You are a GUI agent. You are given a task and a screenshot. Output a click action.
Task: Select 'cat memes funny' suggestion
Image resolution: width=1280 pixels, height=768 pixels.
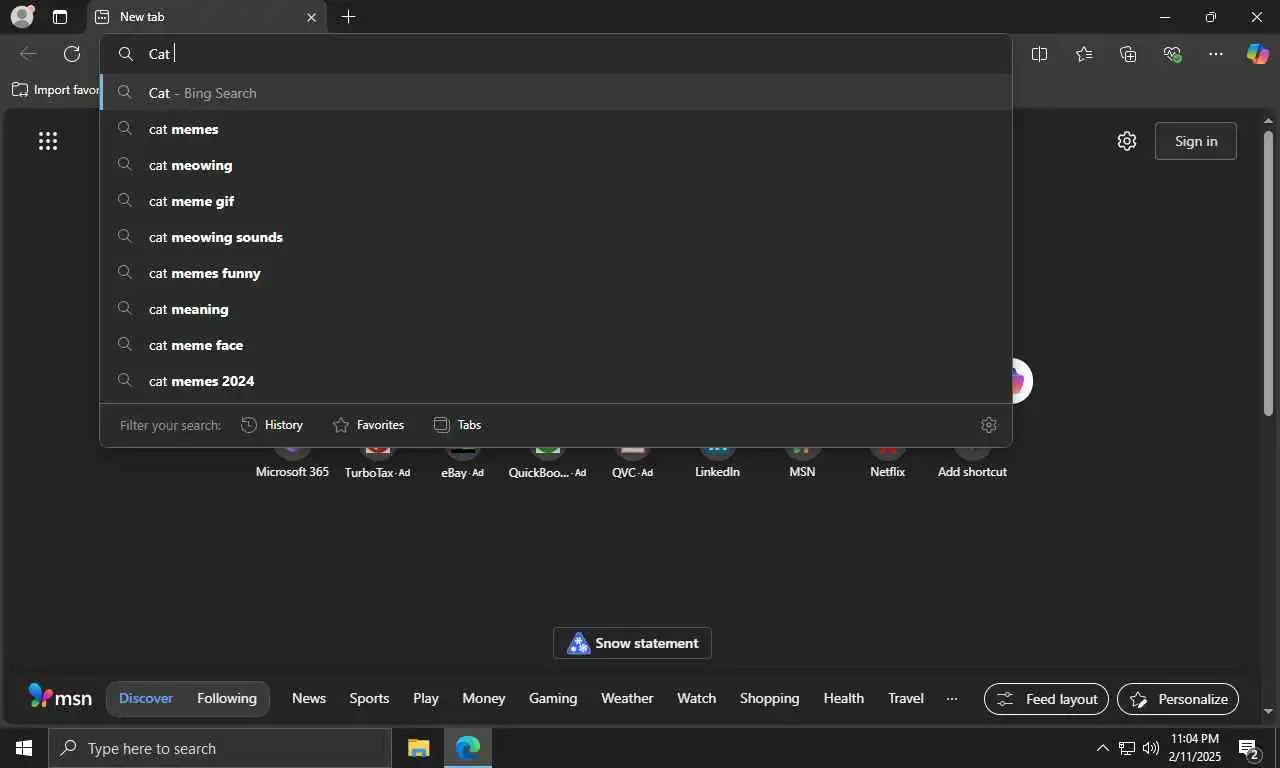[556, 273]
